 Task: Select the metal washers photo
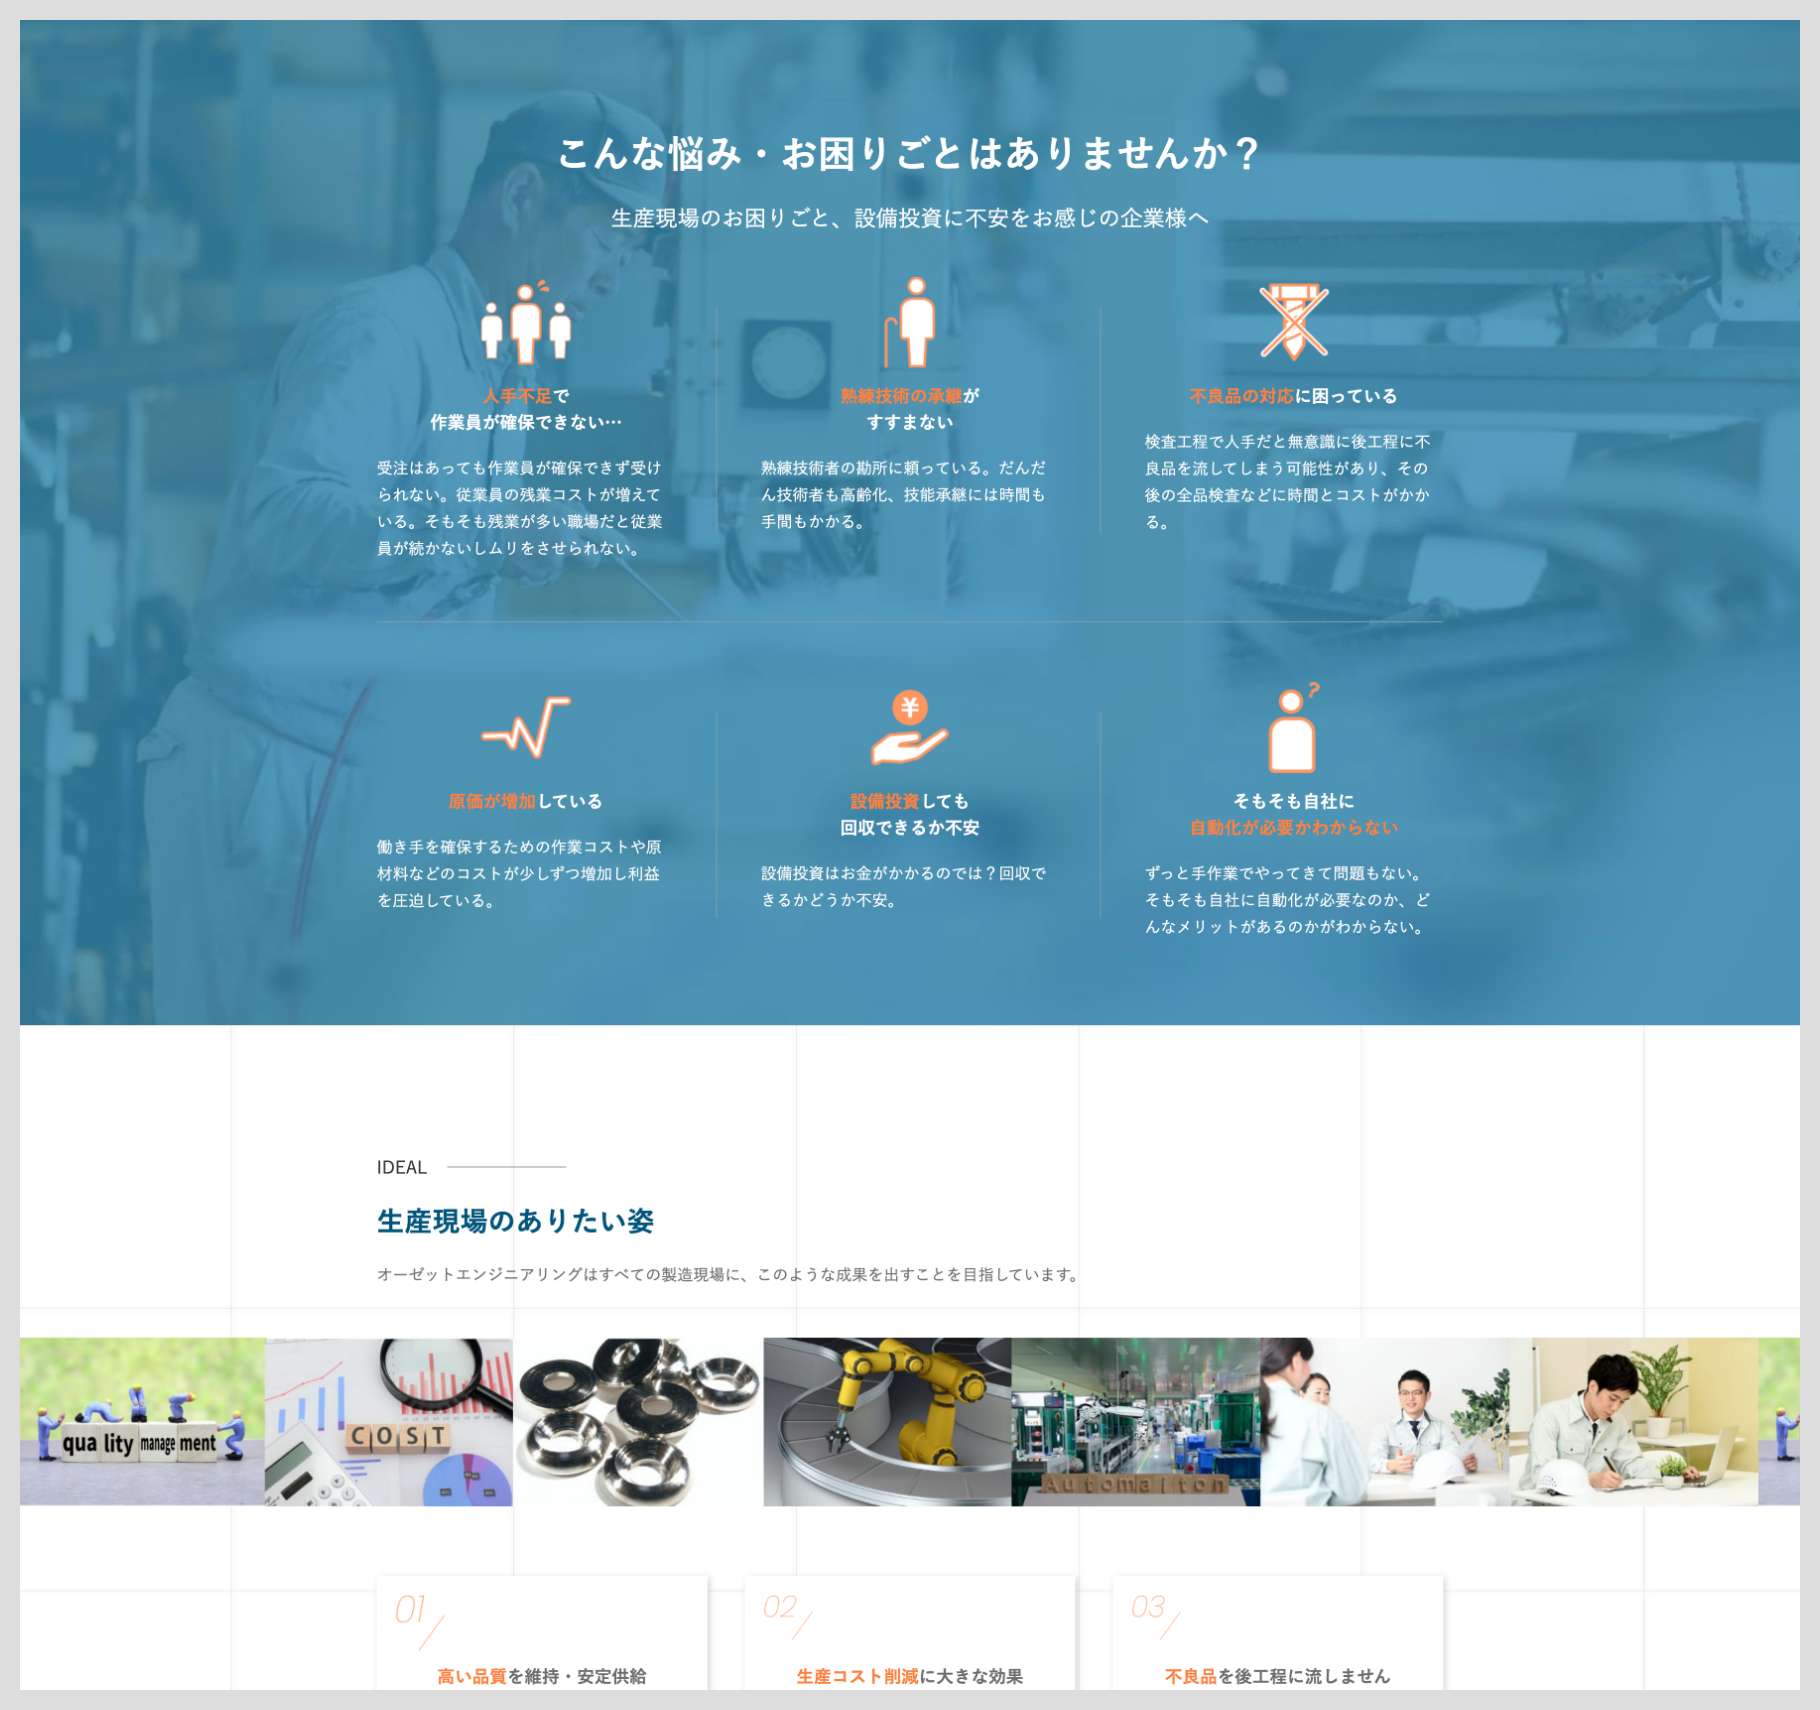click(637, 1421)
